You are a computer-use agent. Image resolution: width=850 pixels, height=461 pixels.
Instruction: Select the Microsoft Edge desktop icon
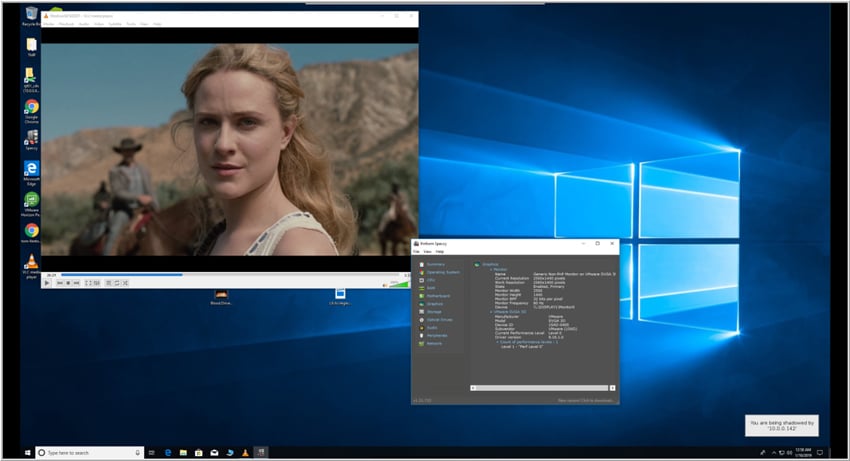[31, 173]
